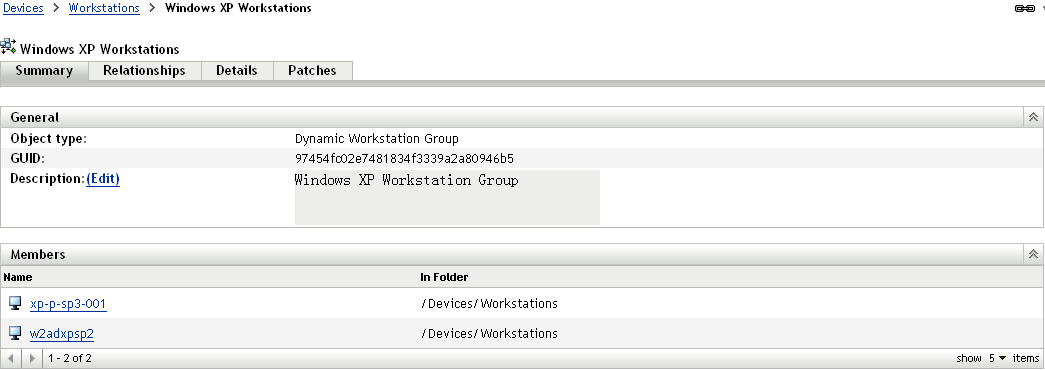Click the folder path for w2adxpsp2
The height and width of the screenshot is (370, 1045).
click(489, 333)
